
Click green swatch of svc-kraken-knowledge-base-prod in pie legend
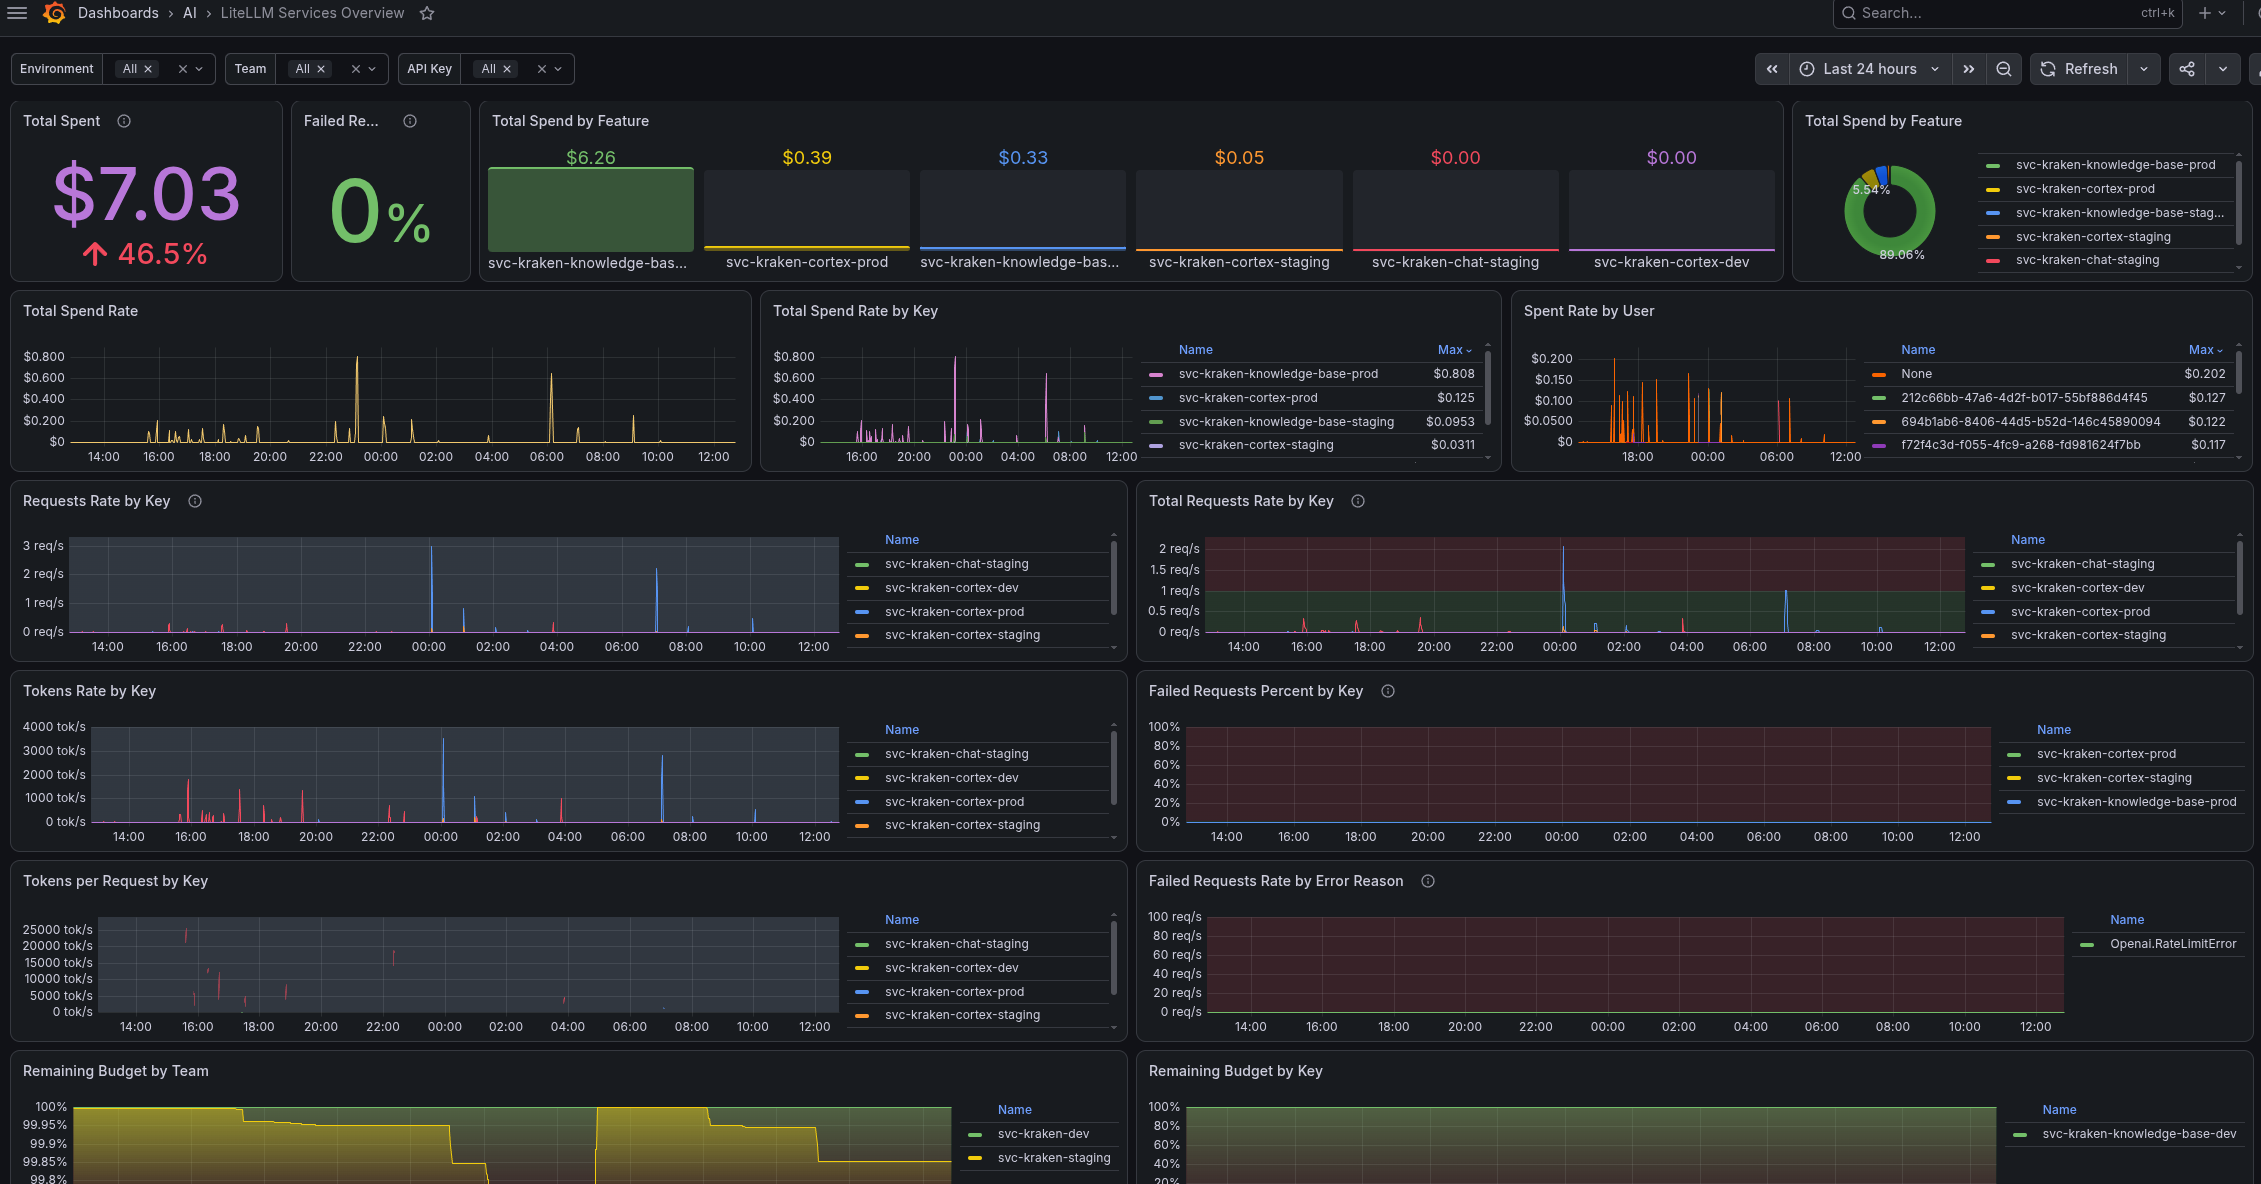[1993, 165]
